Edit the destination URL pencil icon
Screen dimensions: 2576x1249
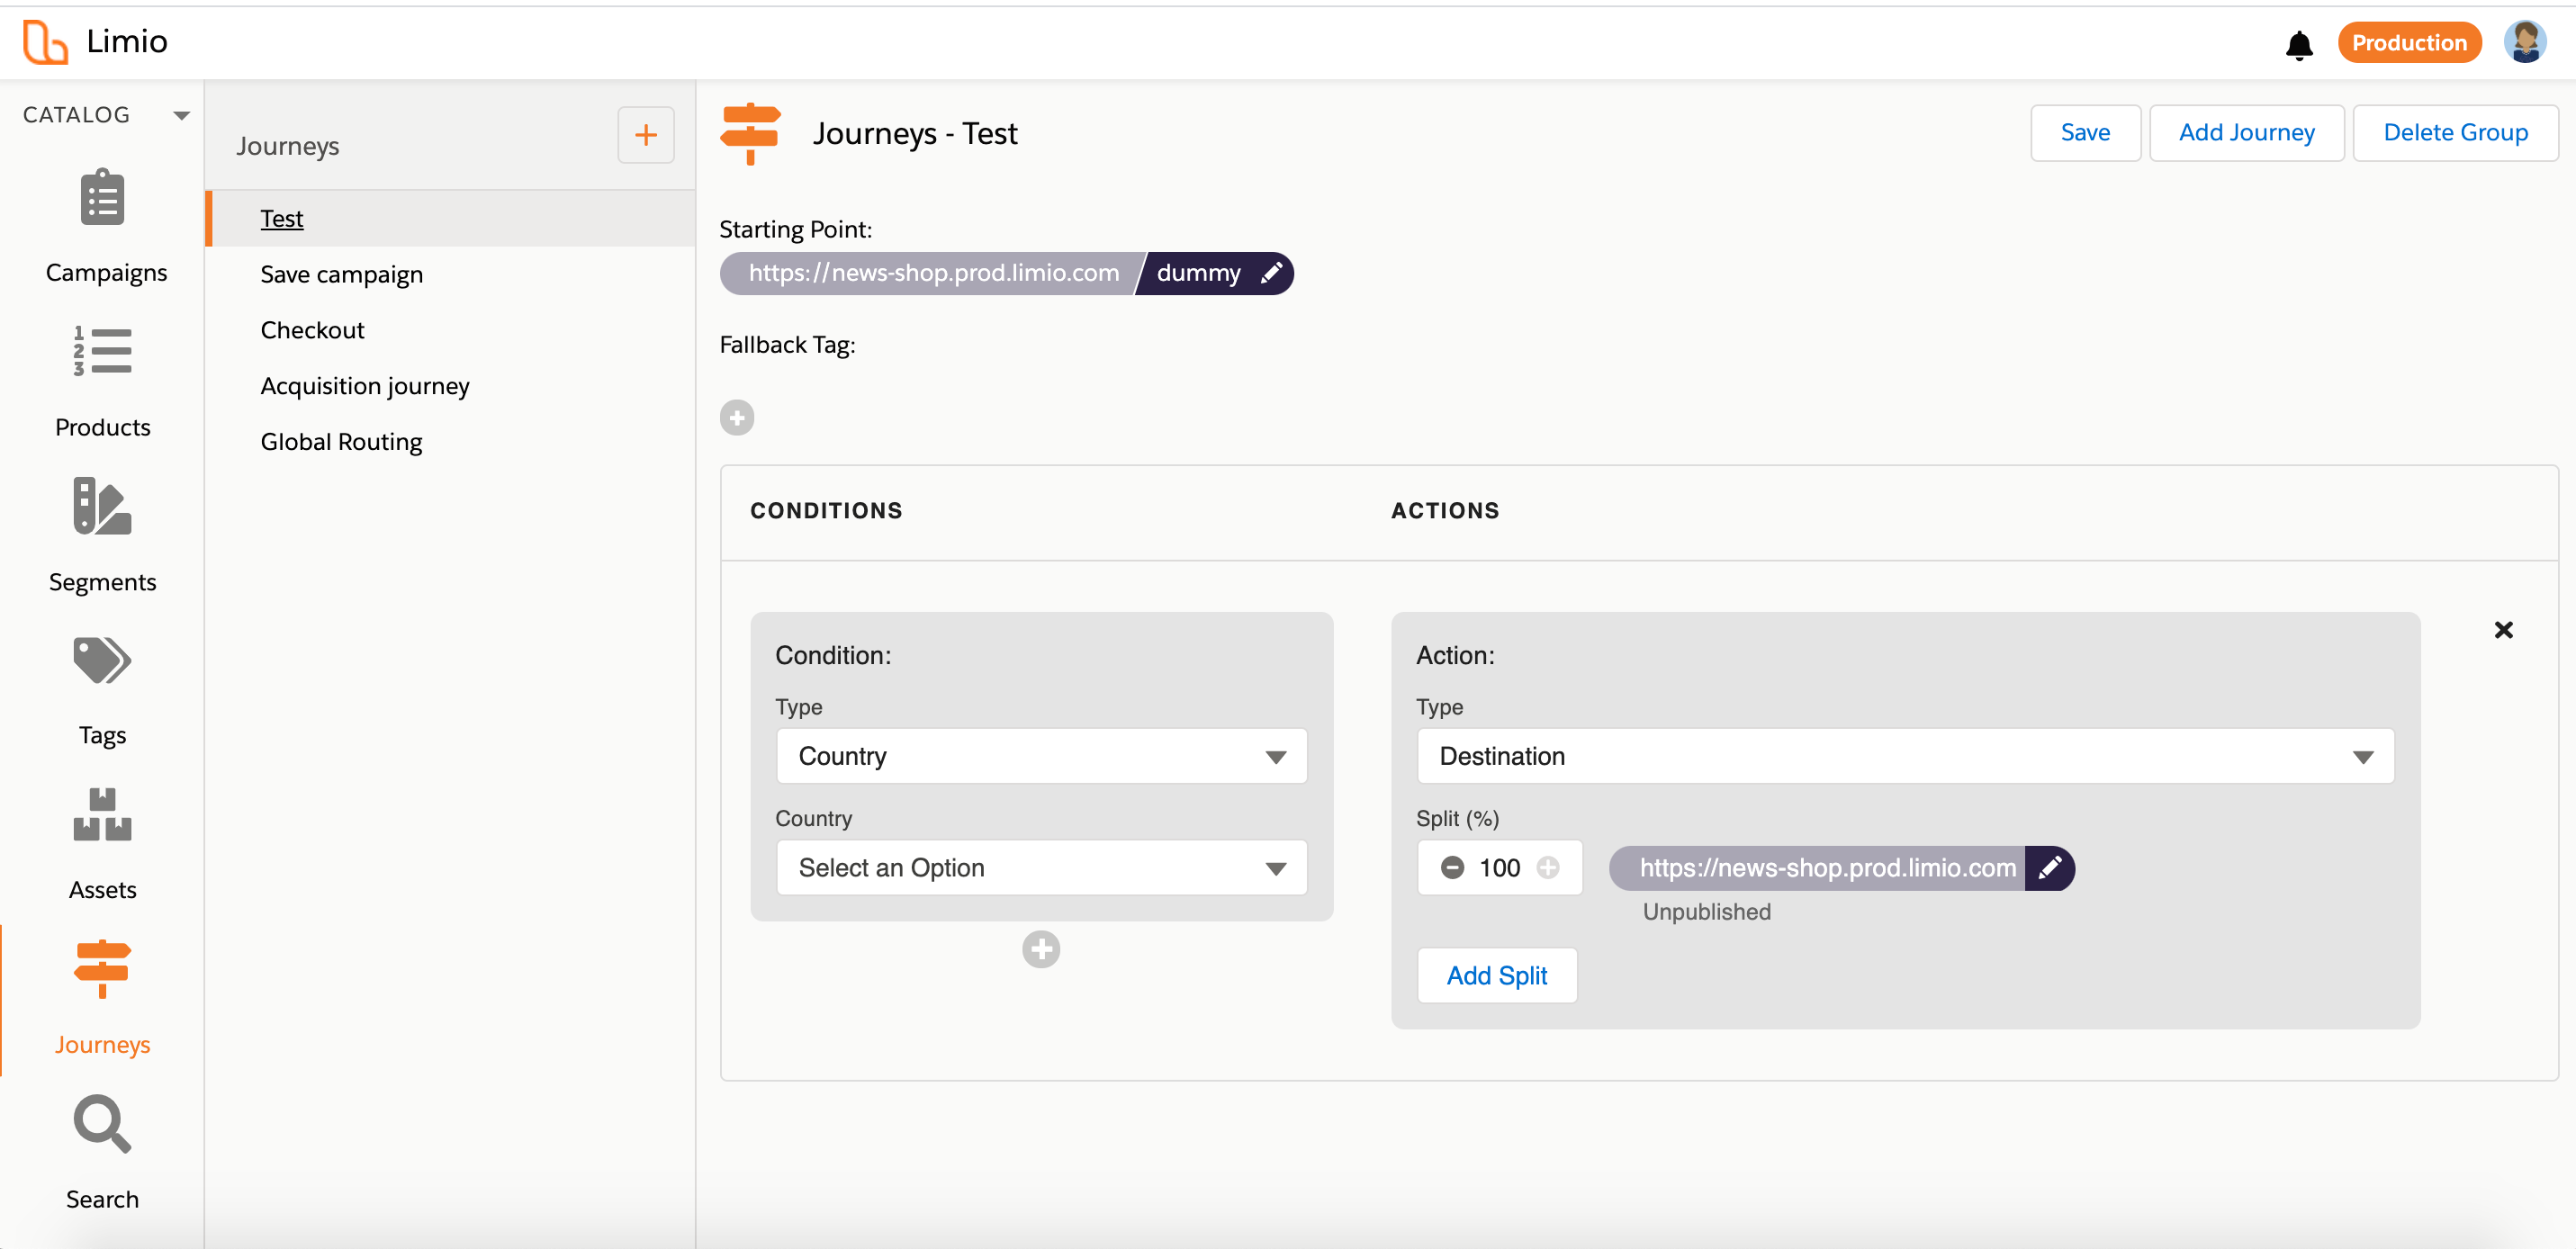point(2049,868)
